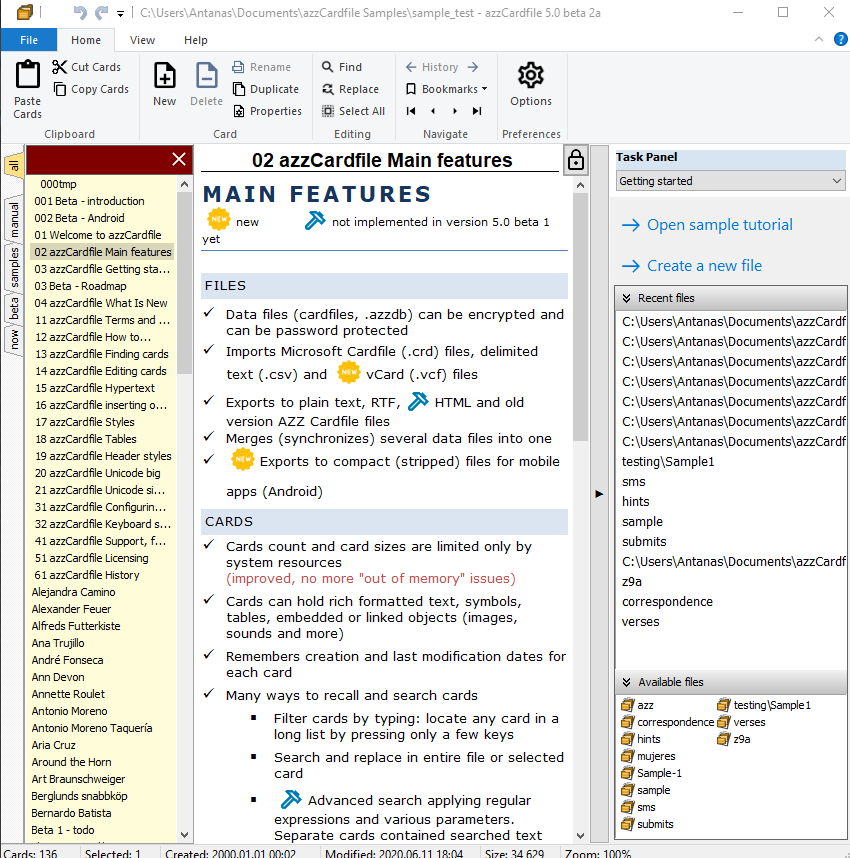Open recent file 'correspondence'

click(667, 602)
